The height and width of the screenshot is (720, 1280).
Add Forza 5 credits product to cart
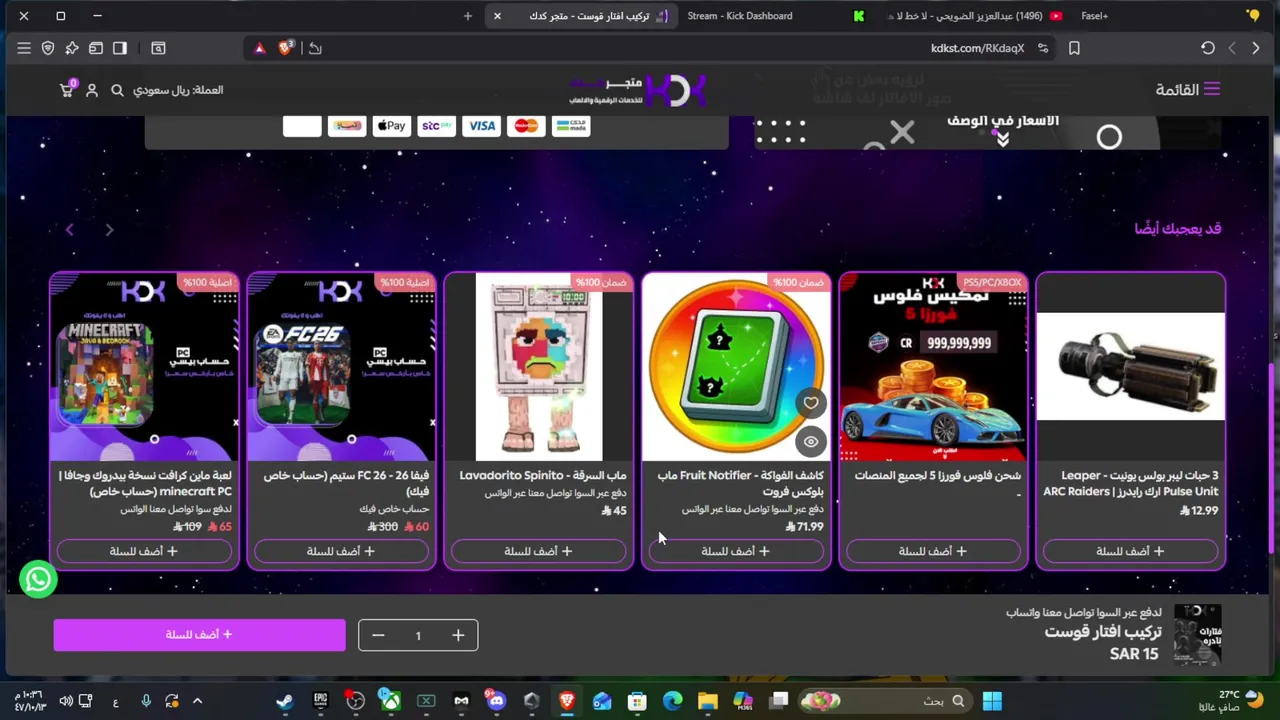[x=933, y=551]
